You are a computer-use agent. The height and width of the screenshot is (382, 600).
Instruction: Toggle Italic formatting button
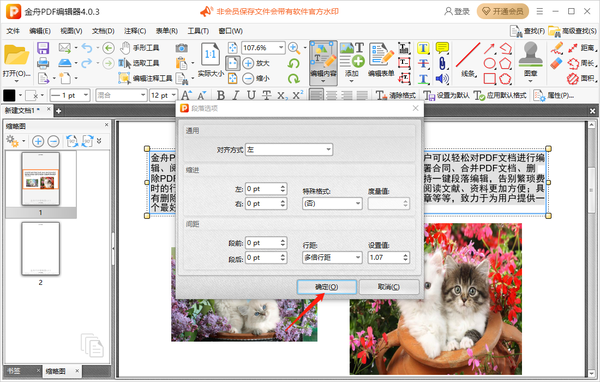tap(236, 95)
